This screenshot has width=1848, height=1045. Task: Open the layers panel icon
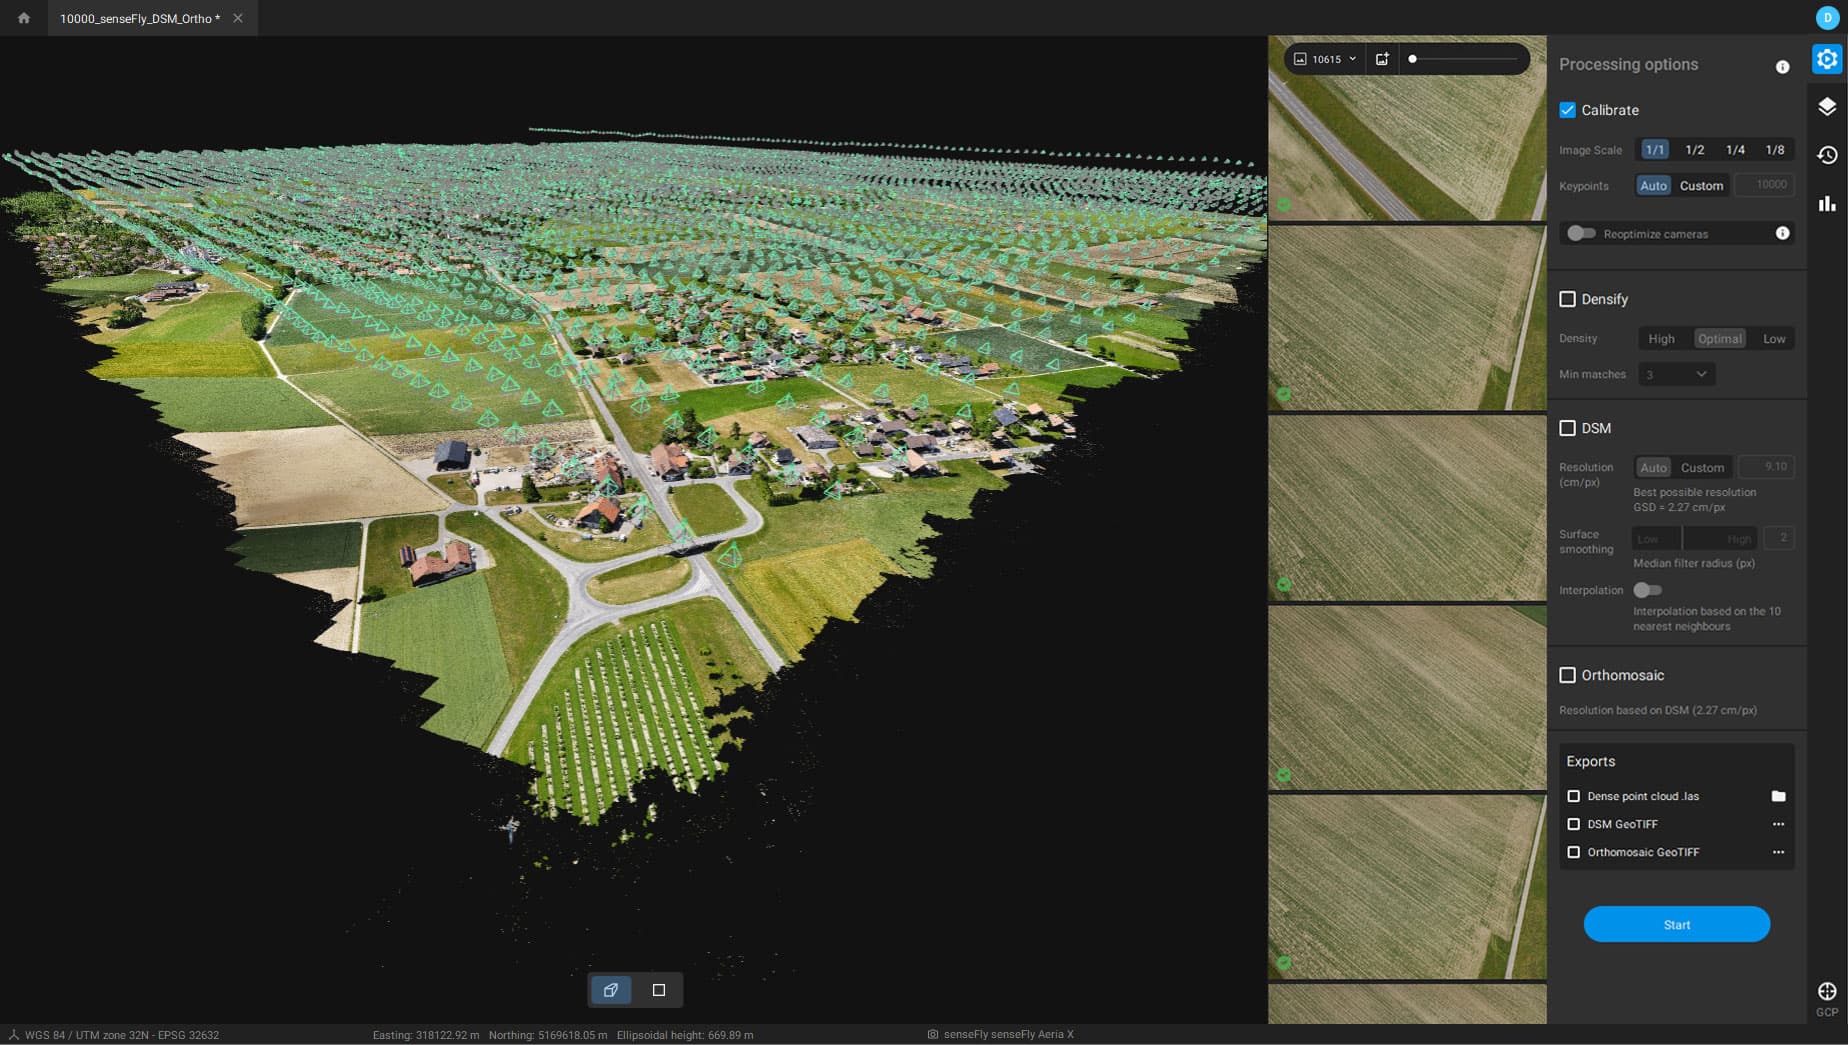click(1827, 107)
